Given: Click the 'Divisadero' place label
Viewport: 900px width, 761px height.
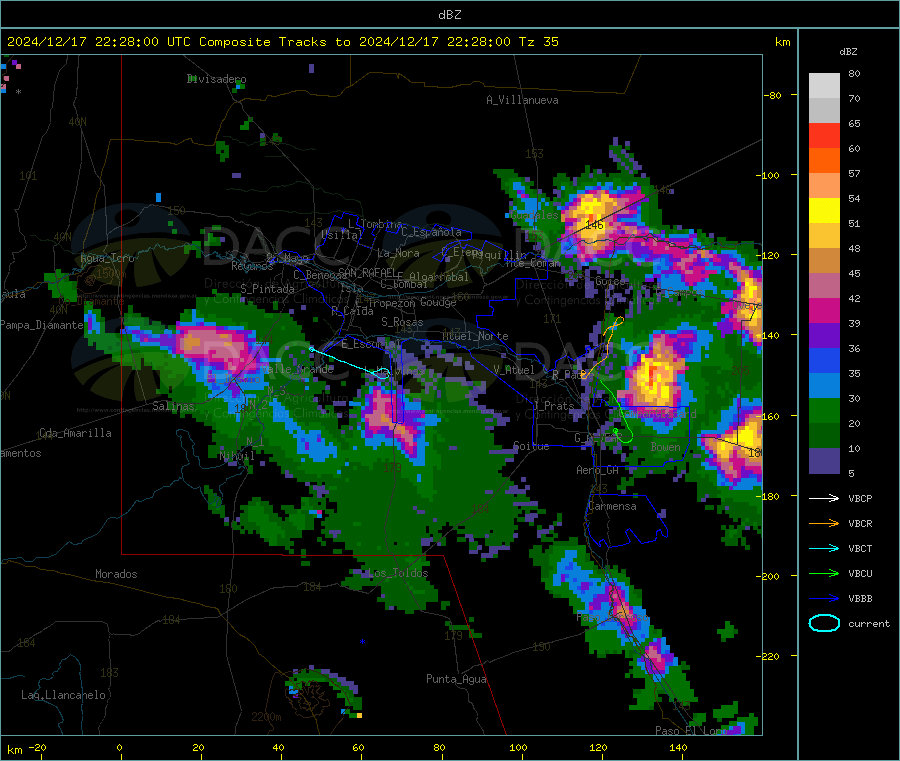Looking at the screenshot, I should pos(216,79).
